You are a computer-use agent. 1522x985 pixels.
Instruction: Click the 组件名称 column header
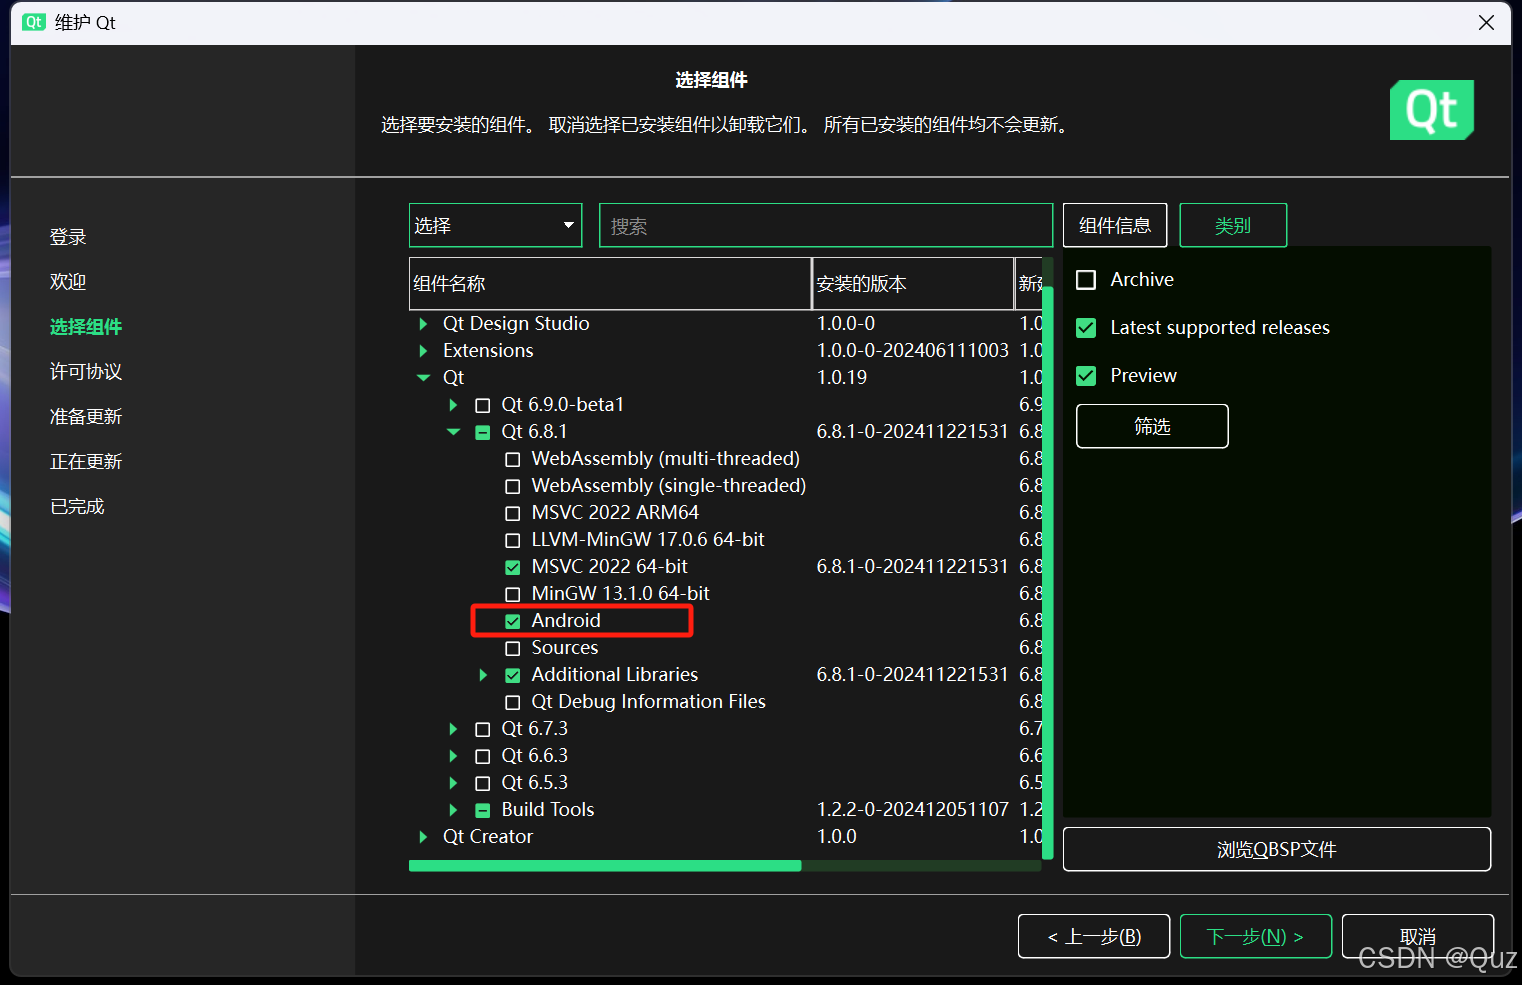point(610,284)
